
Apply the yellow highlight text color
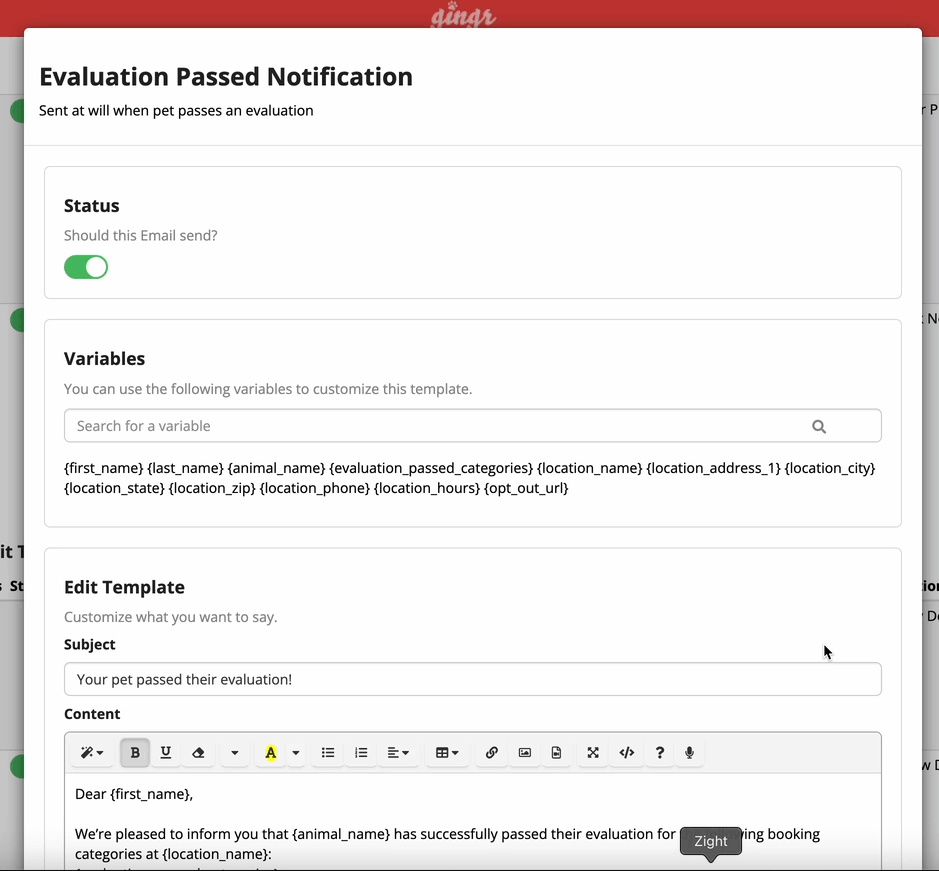(271, 752)
